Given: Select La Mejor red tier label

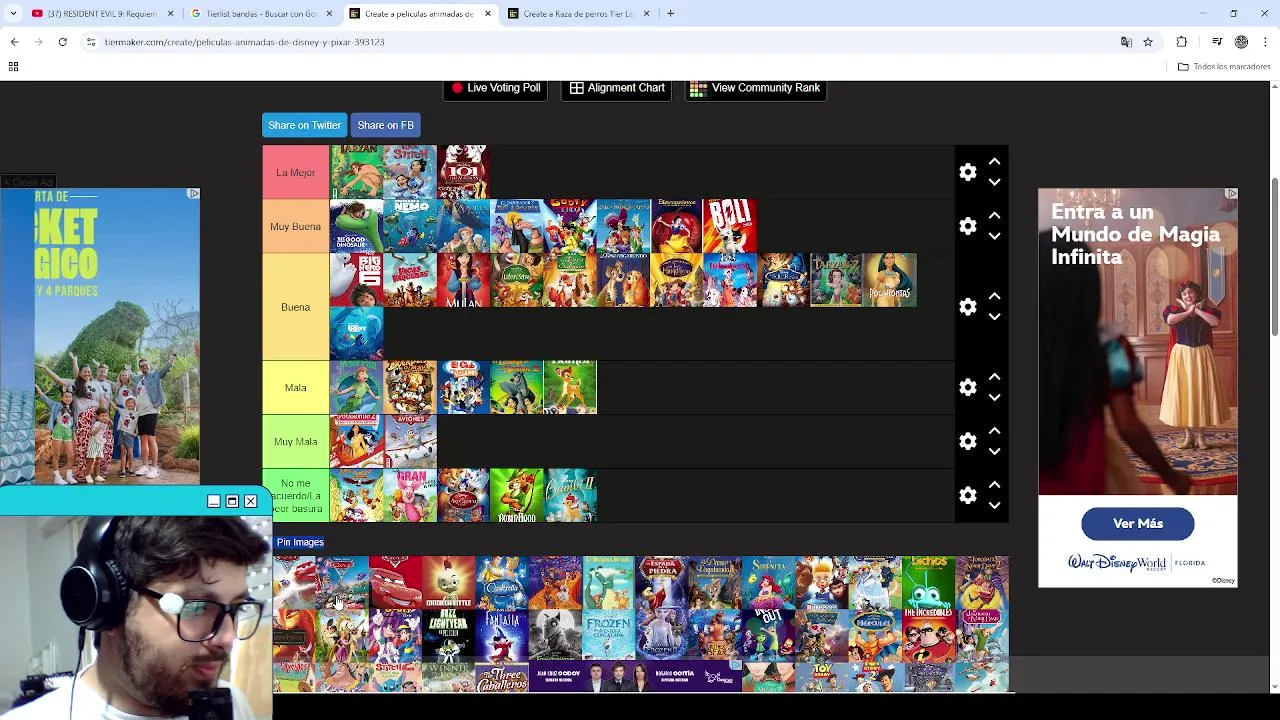Looking at the screenshot, I should pos(295,172).
